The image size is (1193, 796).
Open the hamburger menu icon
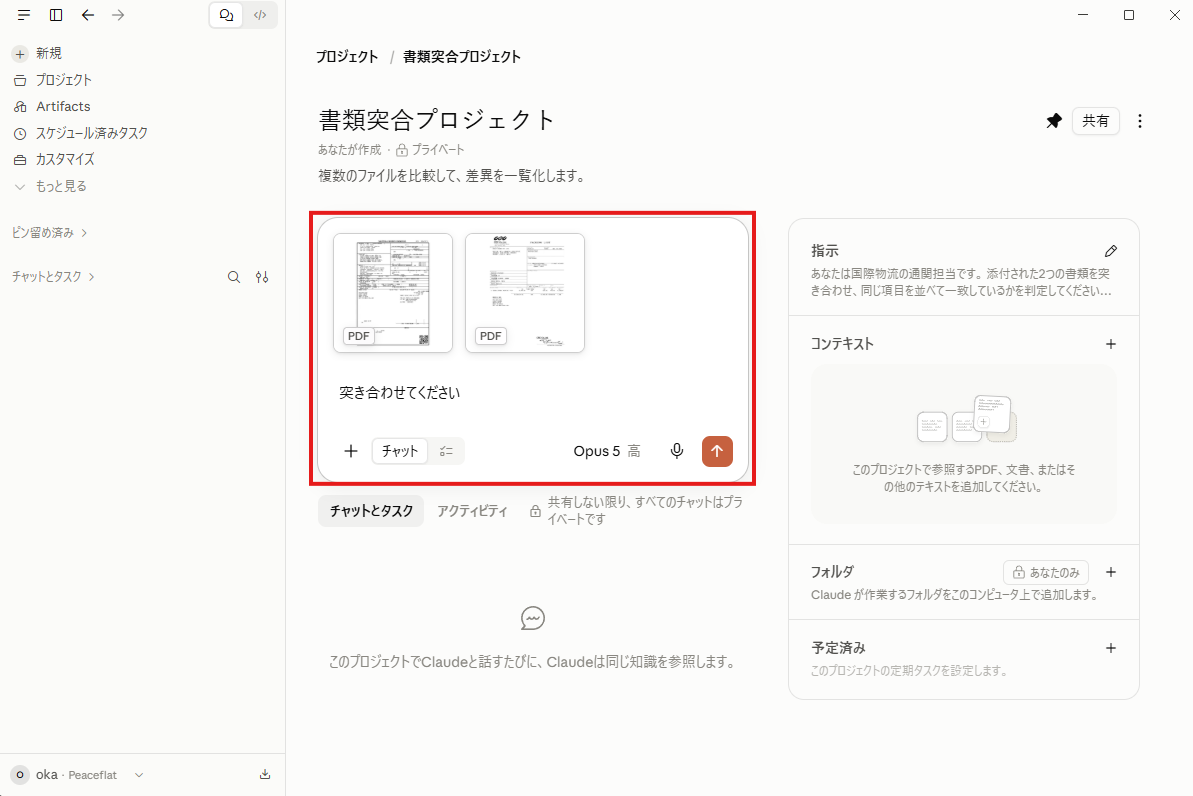tap(24, 15)
